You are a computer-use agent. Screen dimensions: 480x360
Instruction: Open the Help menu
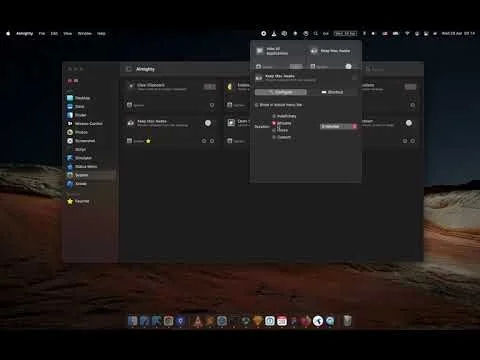101,33
